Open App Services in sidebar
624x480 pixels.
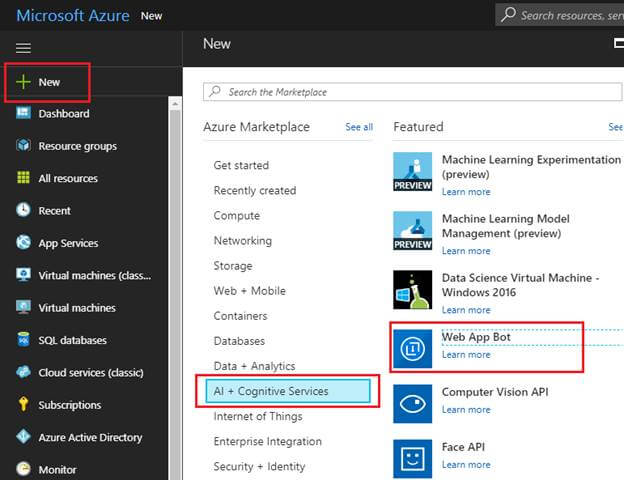[x=68, y=243]
